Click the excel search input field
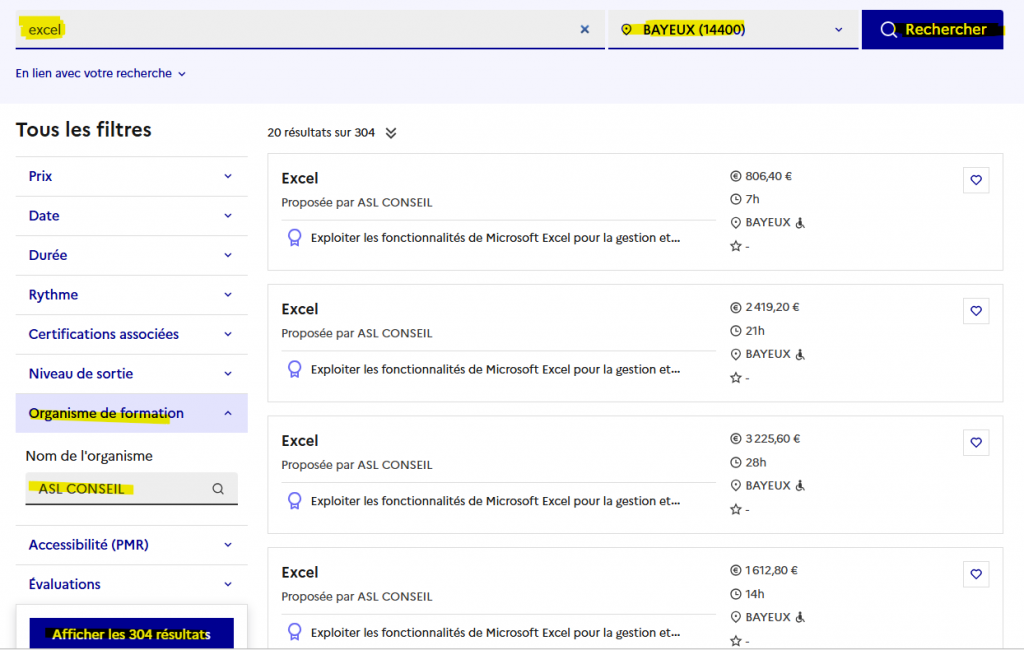This screenshot has height=650, width=1024. [300, 30]
